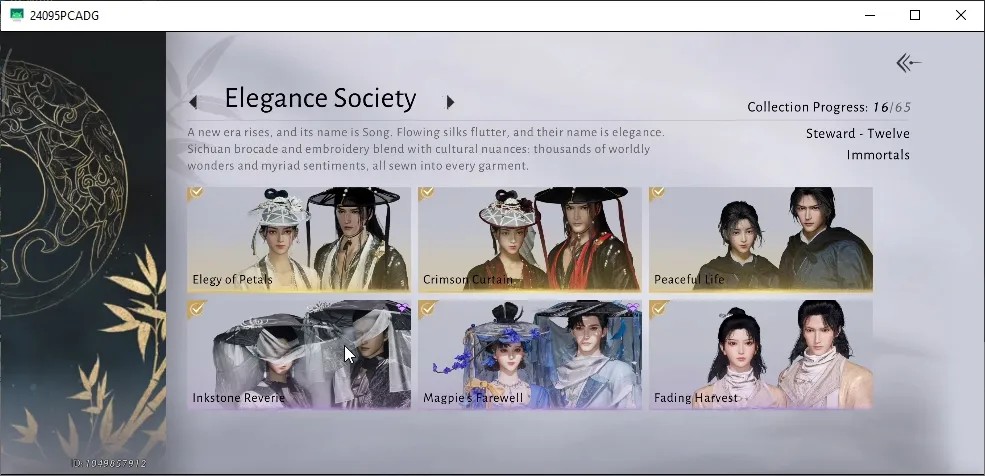Click the Collection Progress 16/65 text
985x476 pixels.
tap(829, 107)
